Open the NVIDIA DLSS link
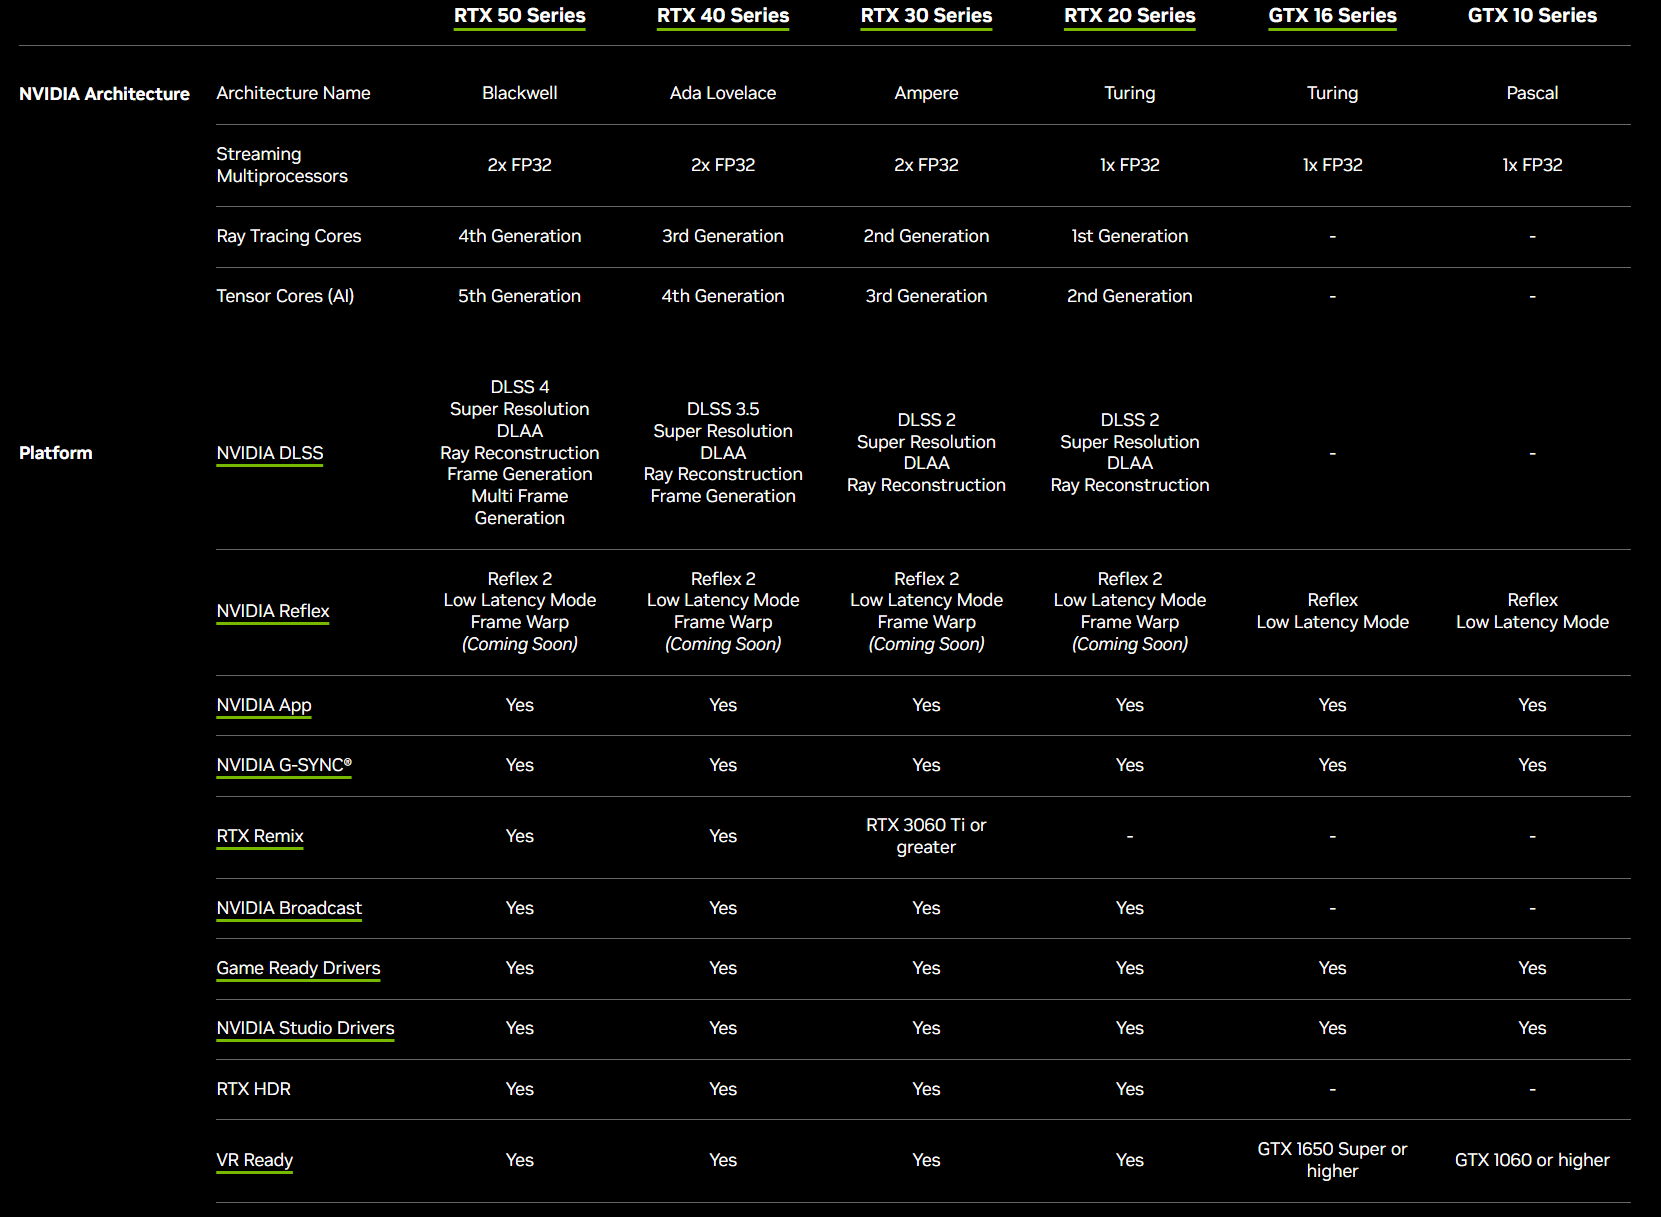 pyautogui.click(x=270, y=453)
